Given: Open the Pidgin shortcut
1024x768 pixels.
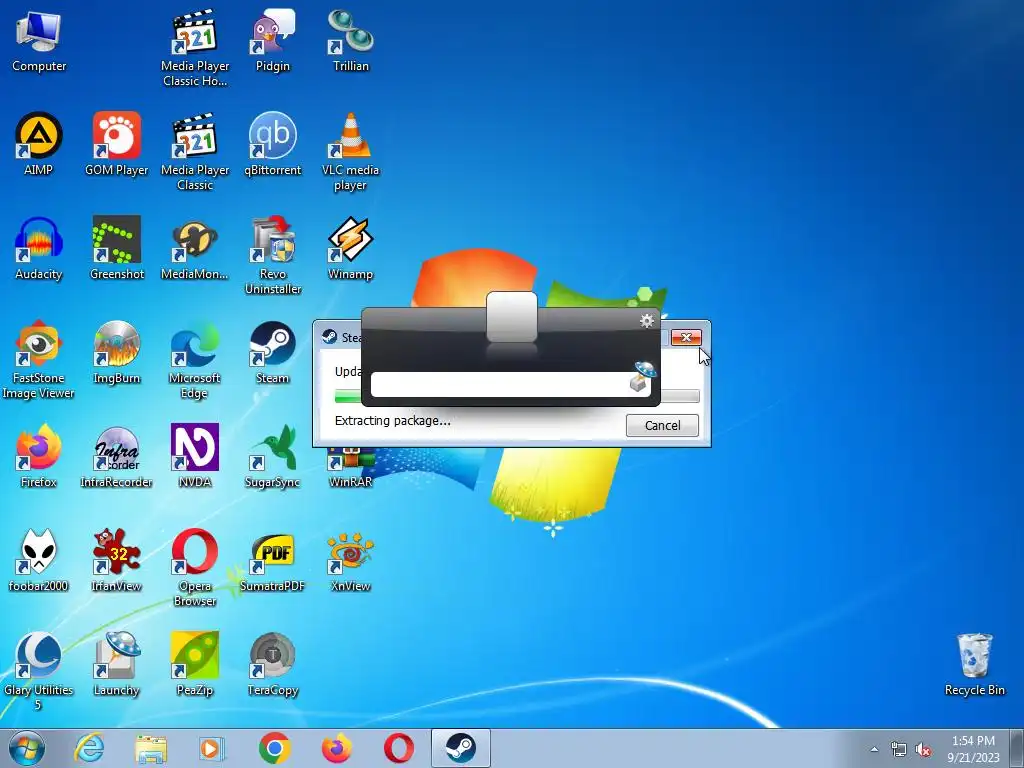Looking at the screenshot, I should click(272, 42).
